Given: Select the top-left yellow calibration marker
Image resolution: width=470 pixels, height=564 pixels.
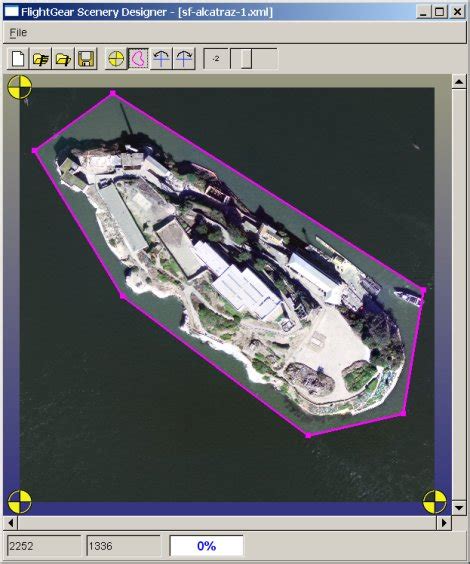Looking at the screenshot, I should click(x=20, y=87).
